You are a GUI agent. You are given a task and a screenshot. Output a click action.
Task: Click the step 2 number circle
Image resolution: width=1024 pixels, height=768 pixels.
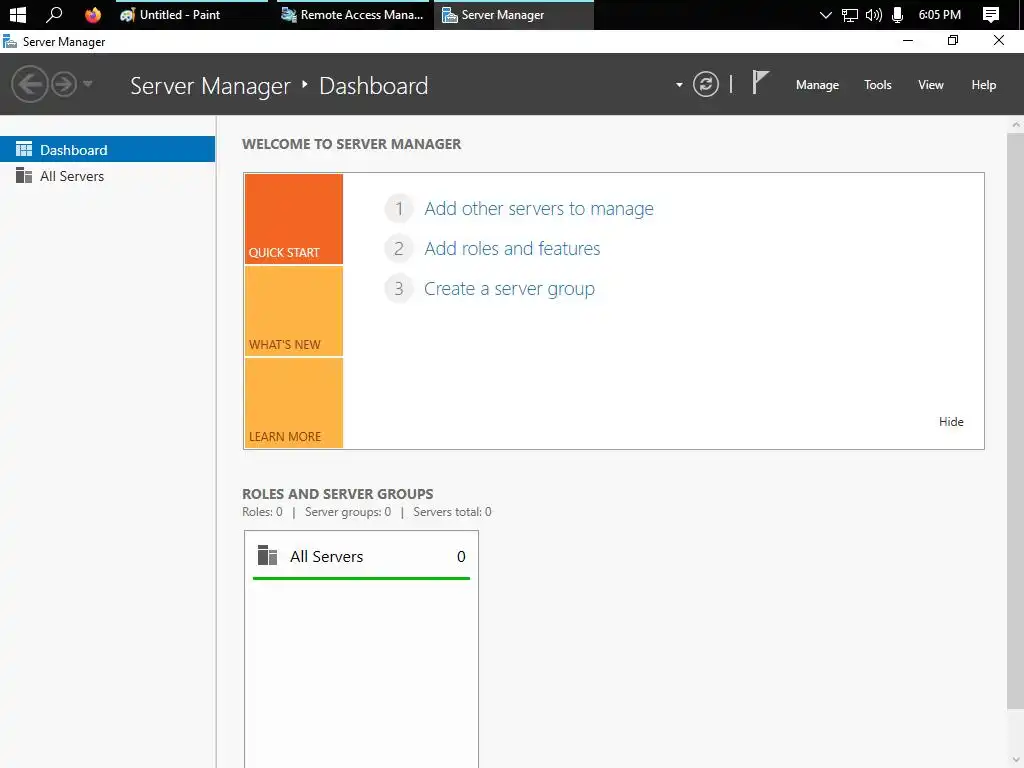[398, 248]
